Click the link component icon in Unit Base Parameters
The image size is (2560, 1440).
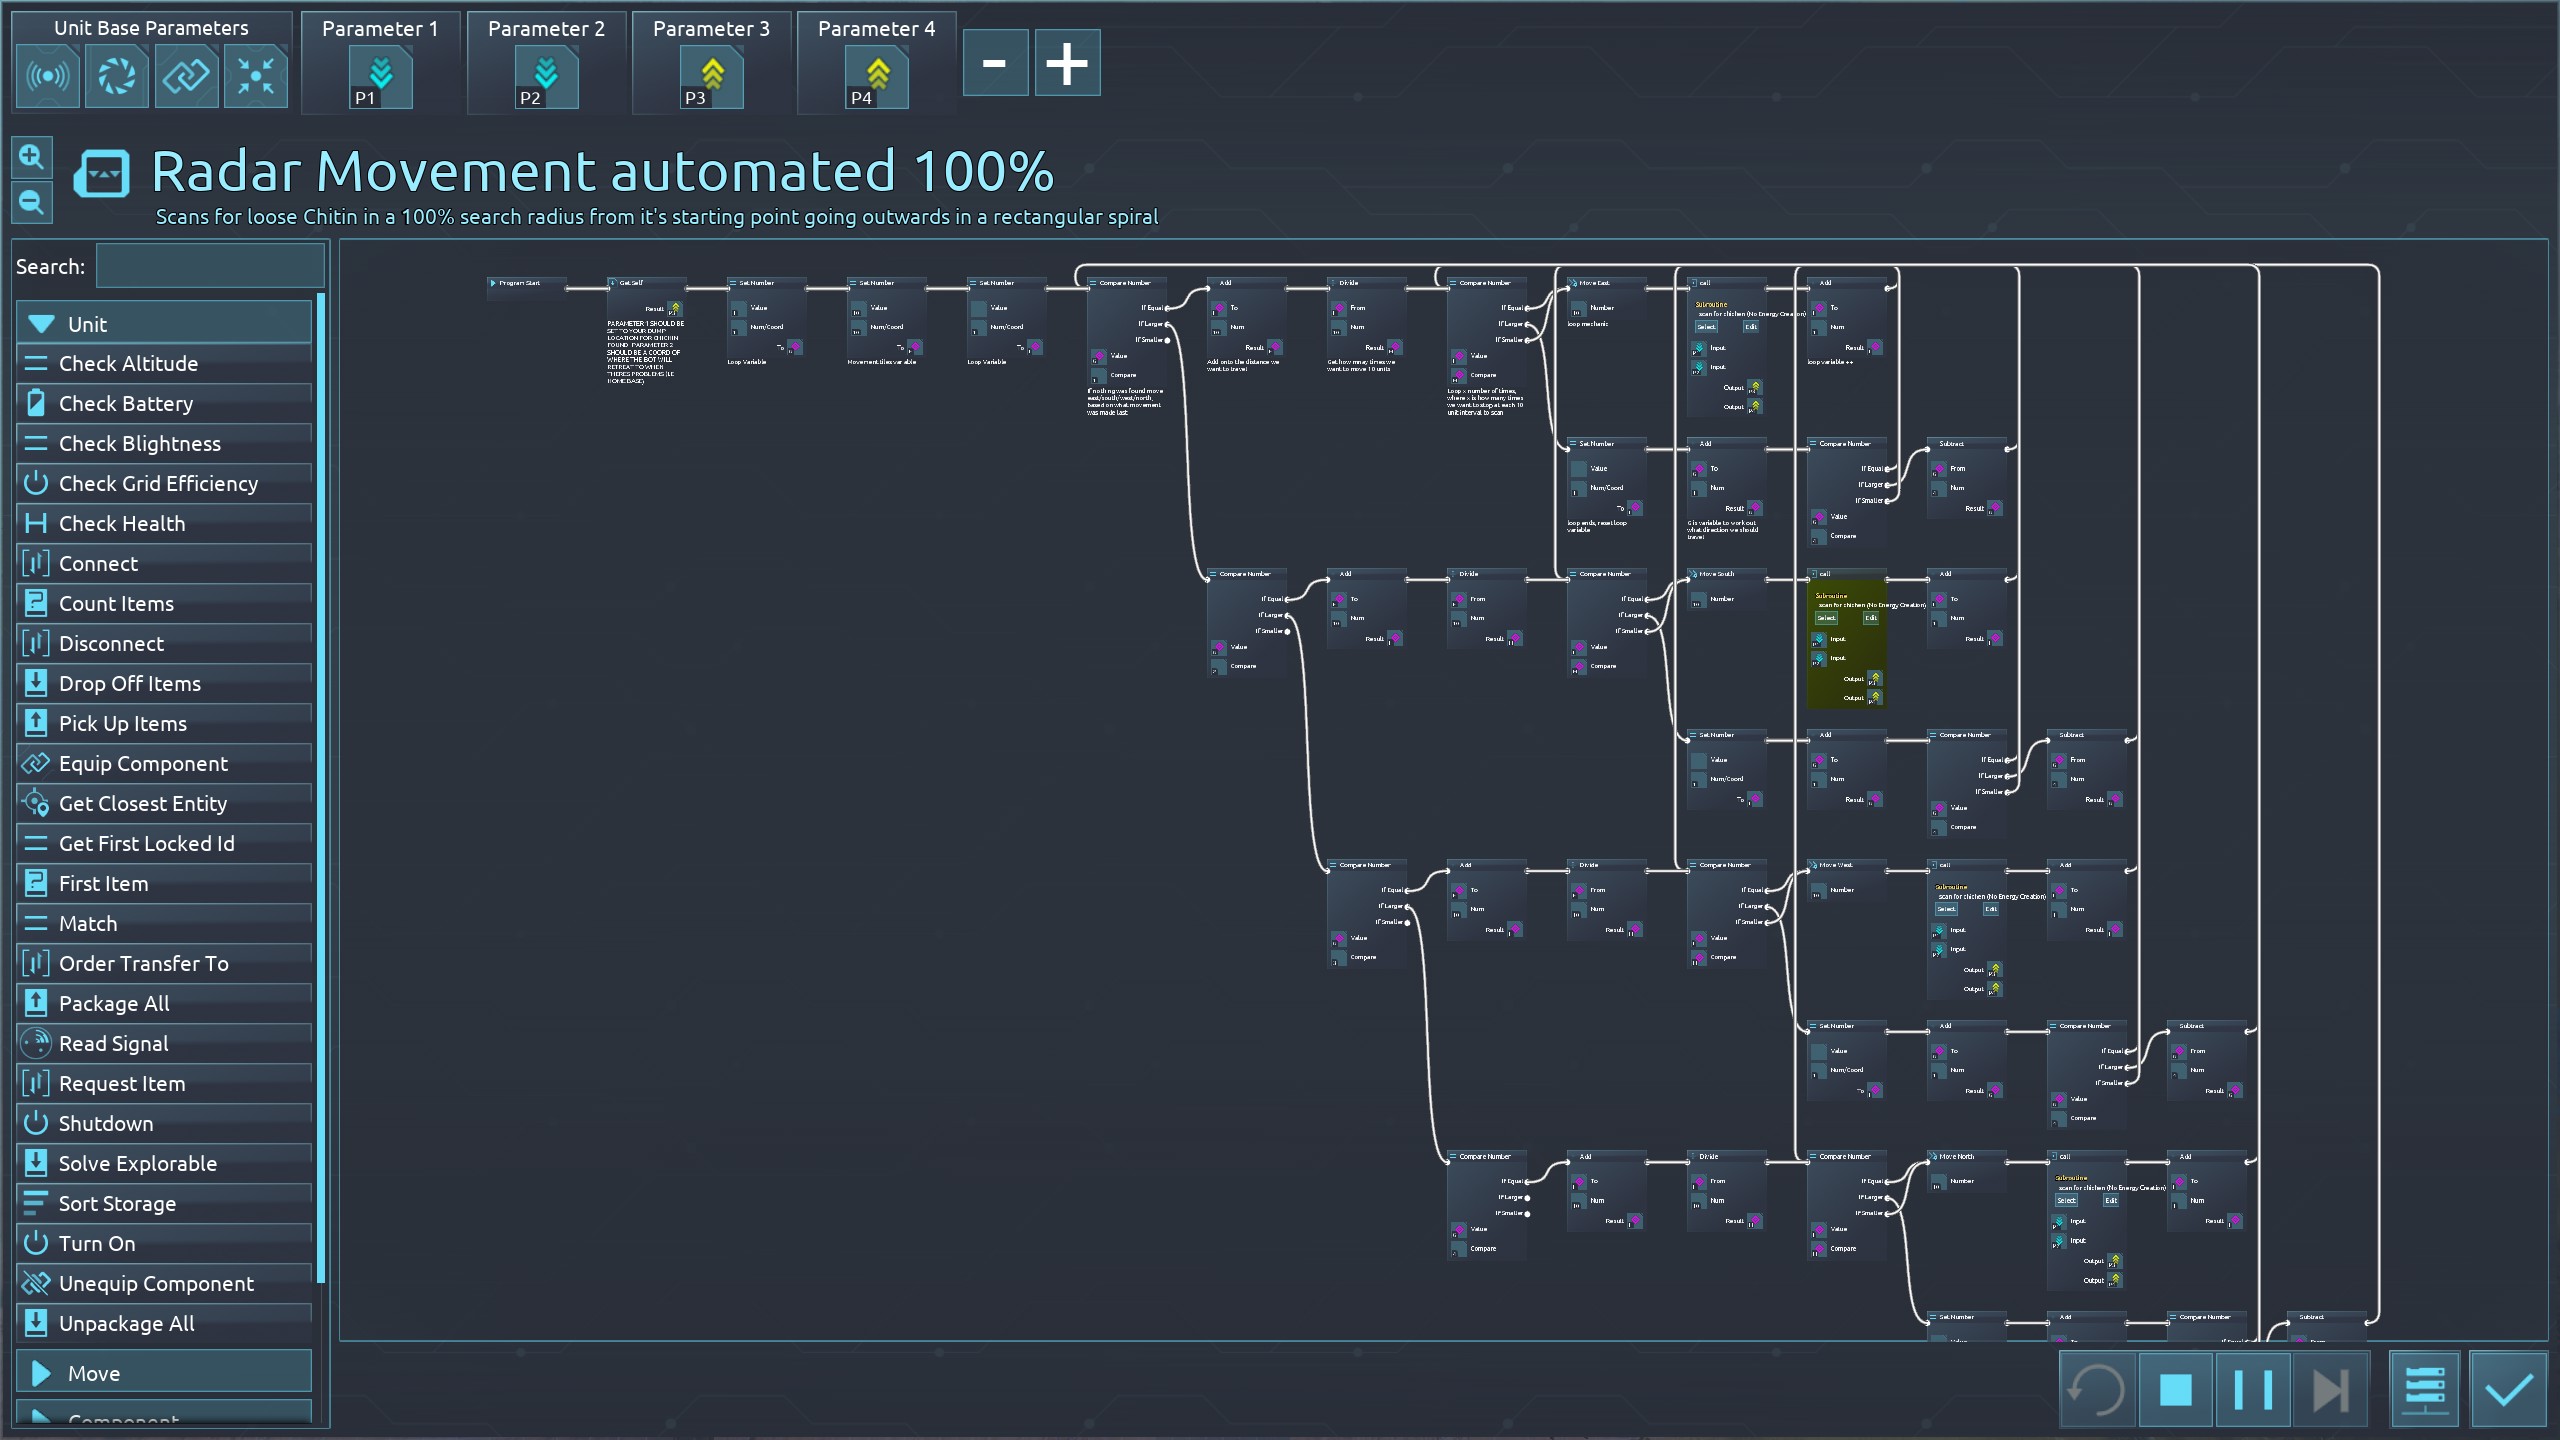click(186, 77)
